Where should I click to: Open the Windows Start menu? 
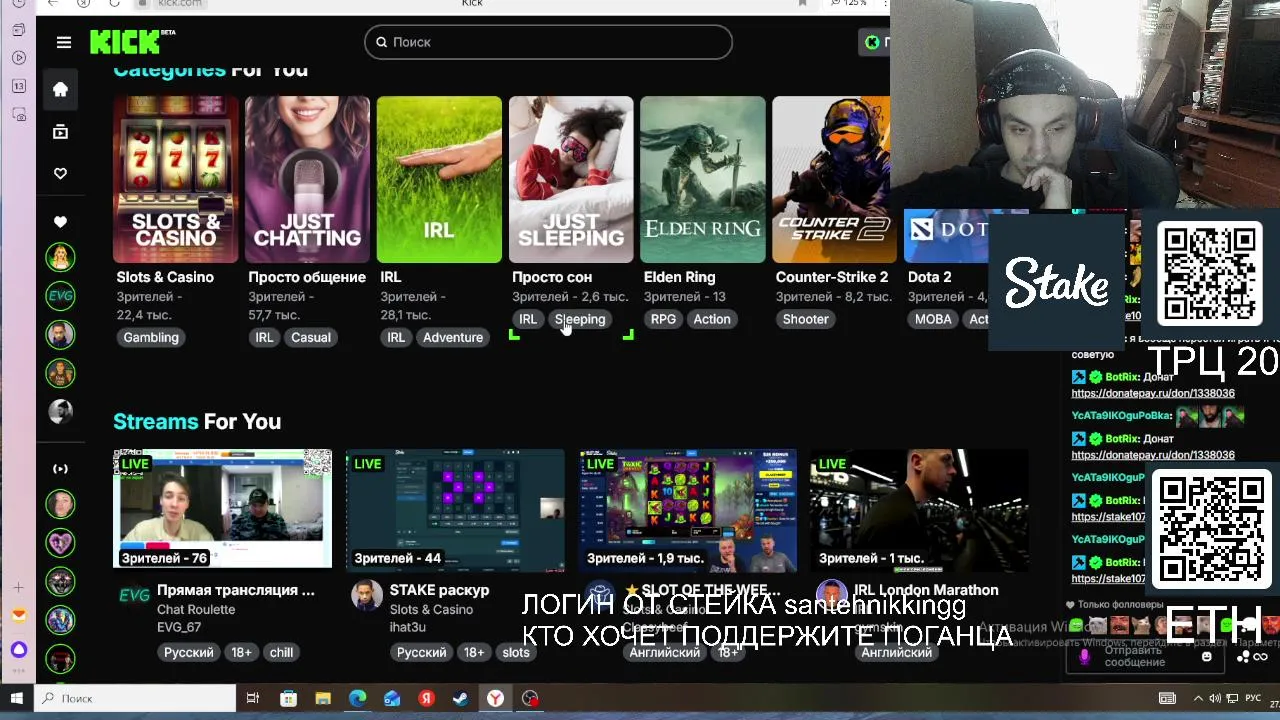pos(17,698)
